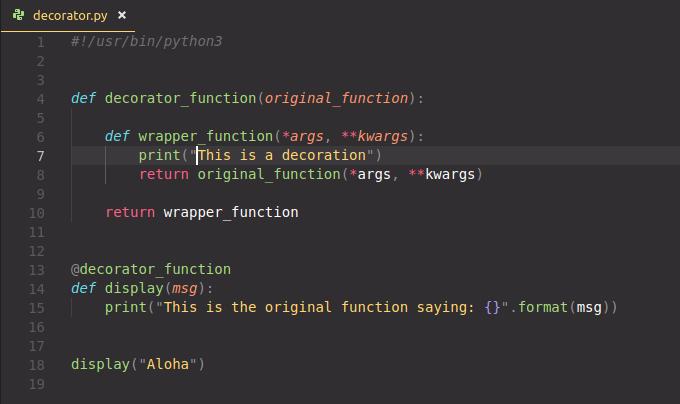
Task: Click line number 7 in the gutter
Action: 40,156
